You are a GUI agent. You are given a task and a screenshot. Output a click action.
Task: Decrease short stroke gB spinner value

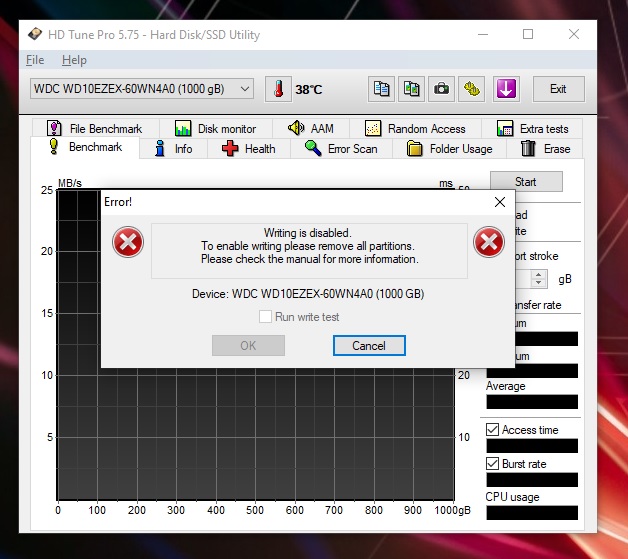[x=539, y=283]
